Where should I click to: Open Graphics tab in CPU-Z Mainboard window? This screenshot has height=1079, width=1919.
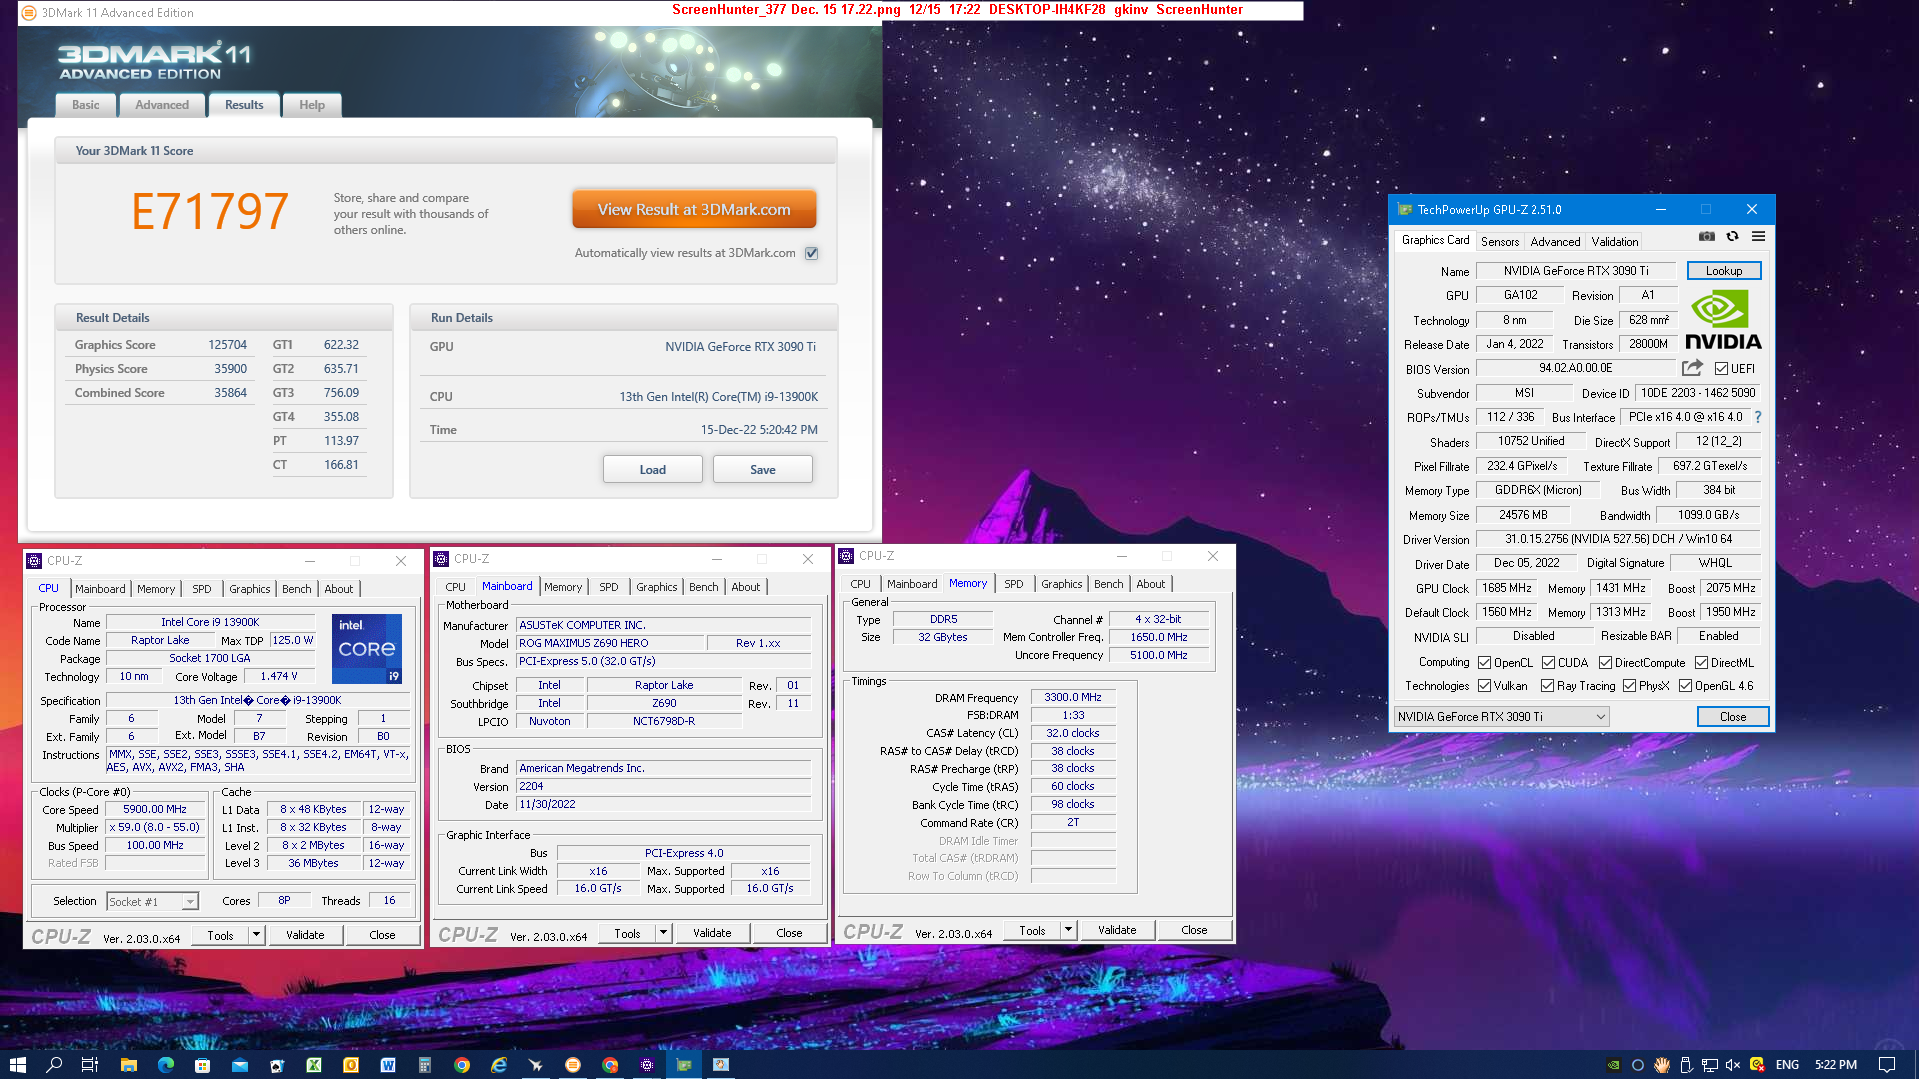[656, 587]
